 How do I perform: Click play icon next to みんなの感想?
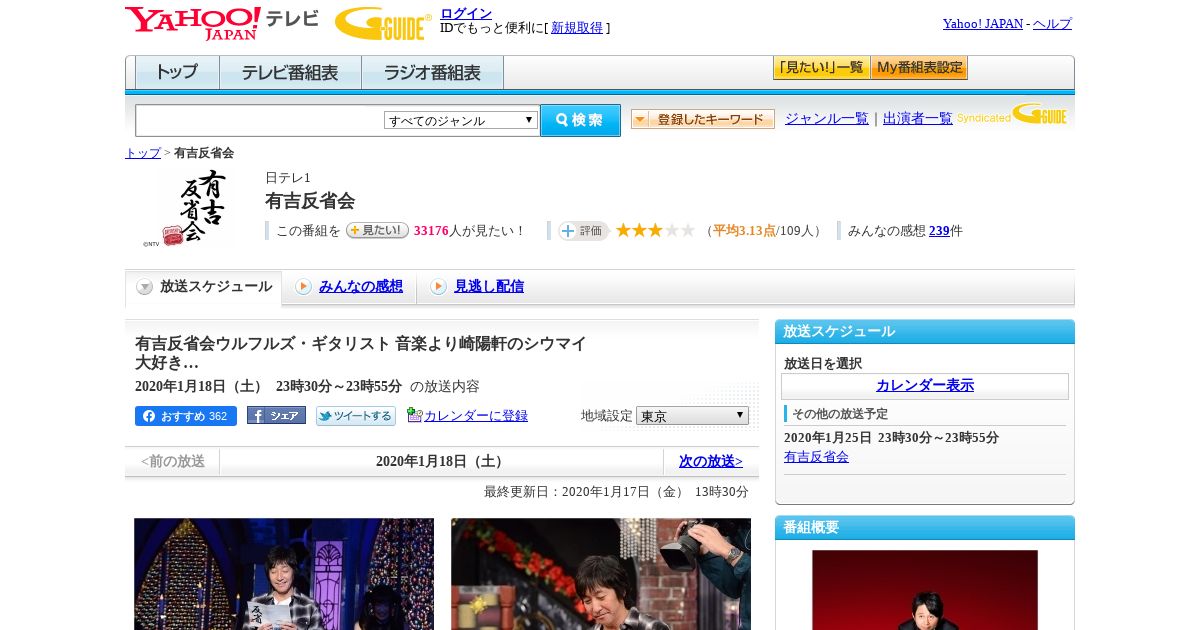(x=303, y=287)
